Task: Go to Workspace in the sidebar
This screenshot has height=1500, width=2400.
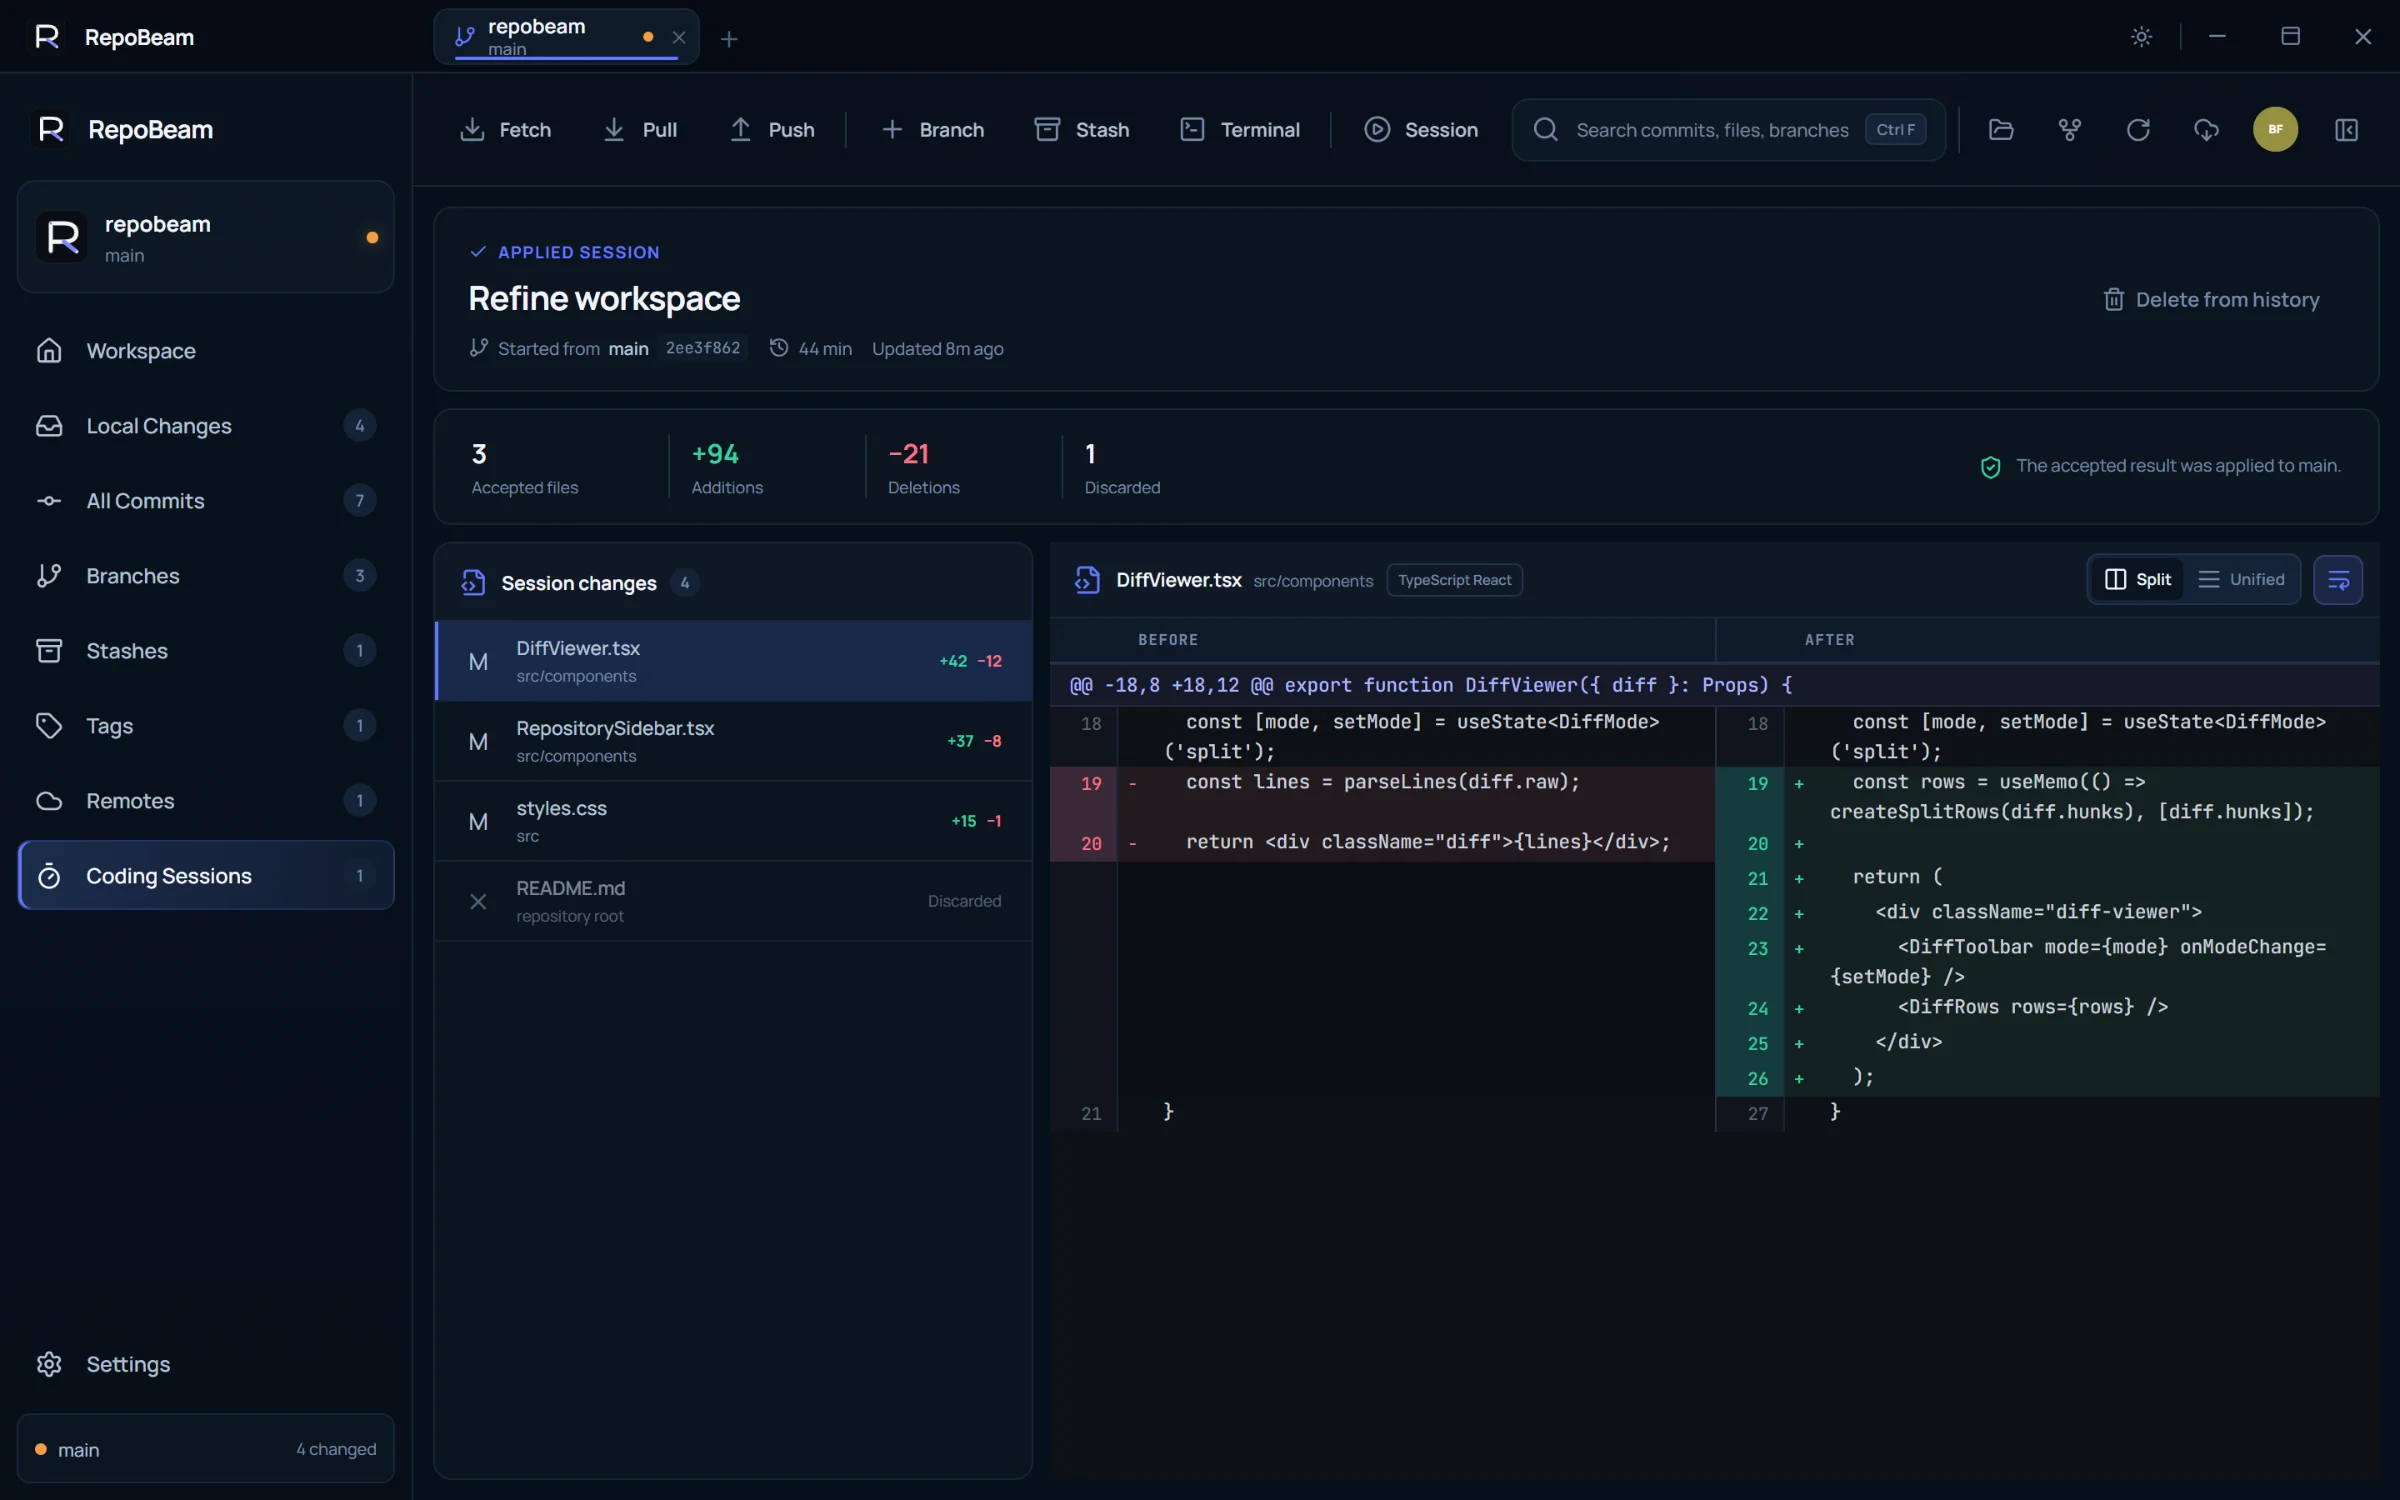Action: [206, 351]
